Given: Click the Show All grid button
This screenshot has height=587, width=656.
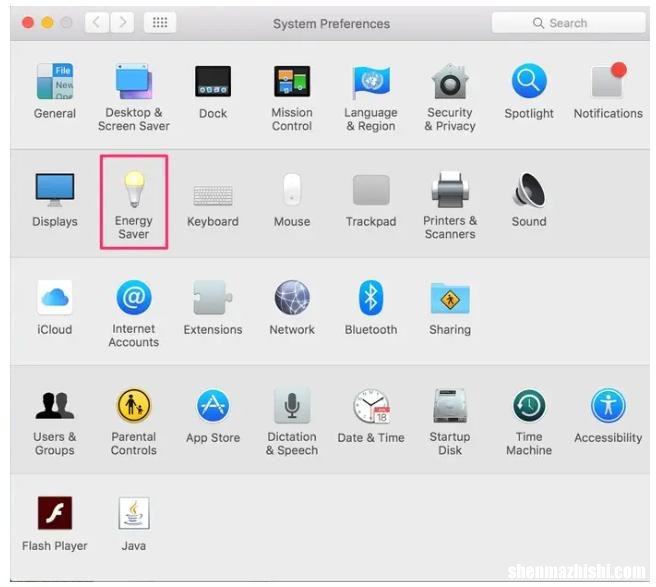Looking at the screenshot, I should [x=160, y=22].
